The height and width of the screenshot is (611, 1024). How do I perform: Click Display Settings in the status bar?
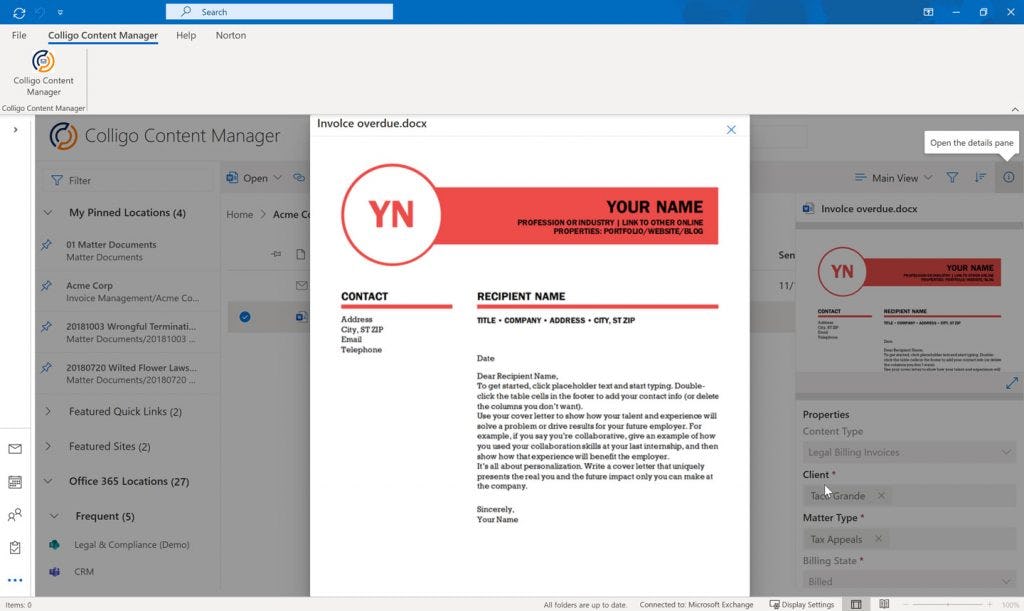click(x=803, y=604)
